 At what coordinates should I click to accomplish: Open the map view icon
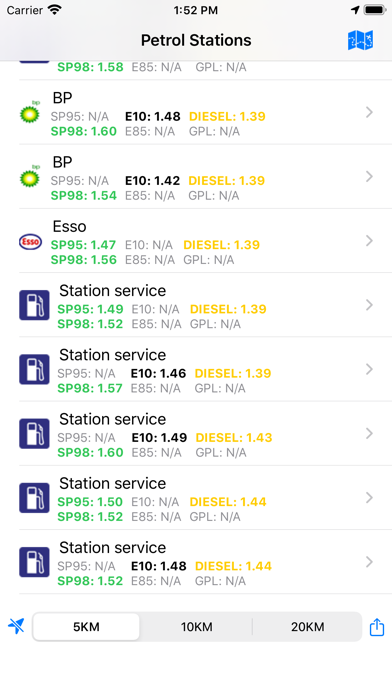coord(360,40)
